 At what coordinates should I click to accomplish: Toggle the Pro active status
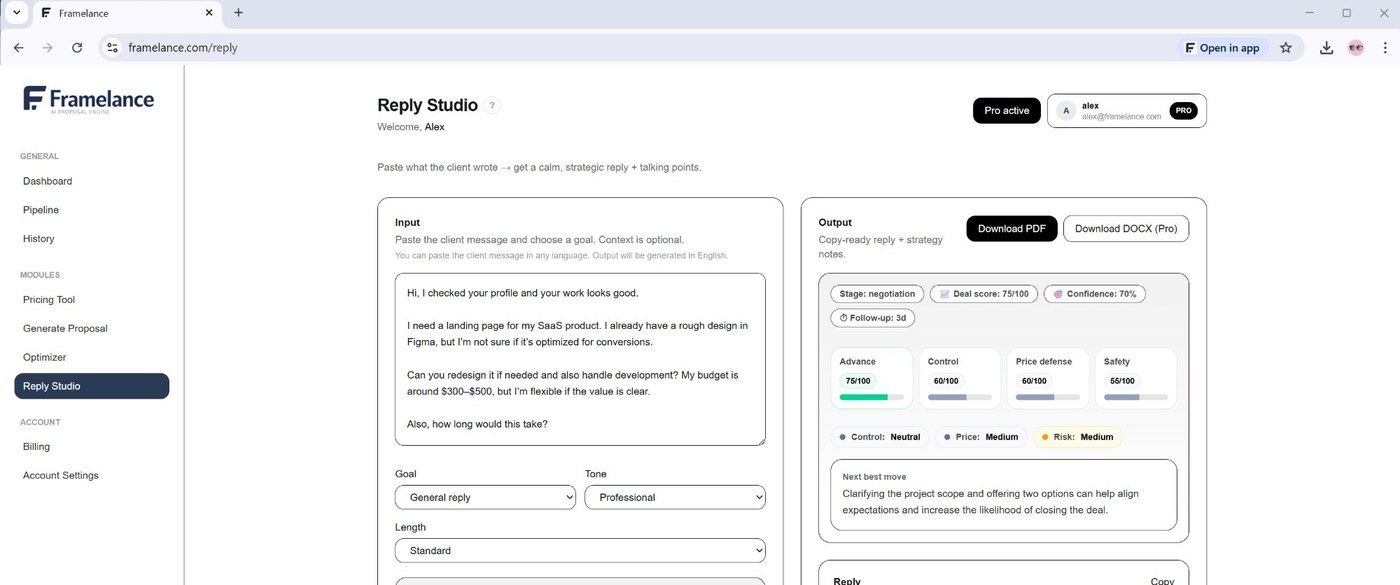(x=1006, y=110)
